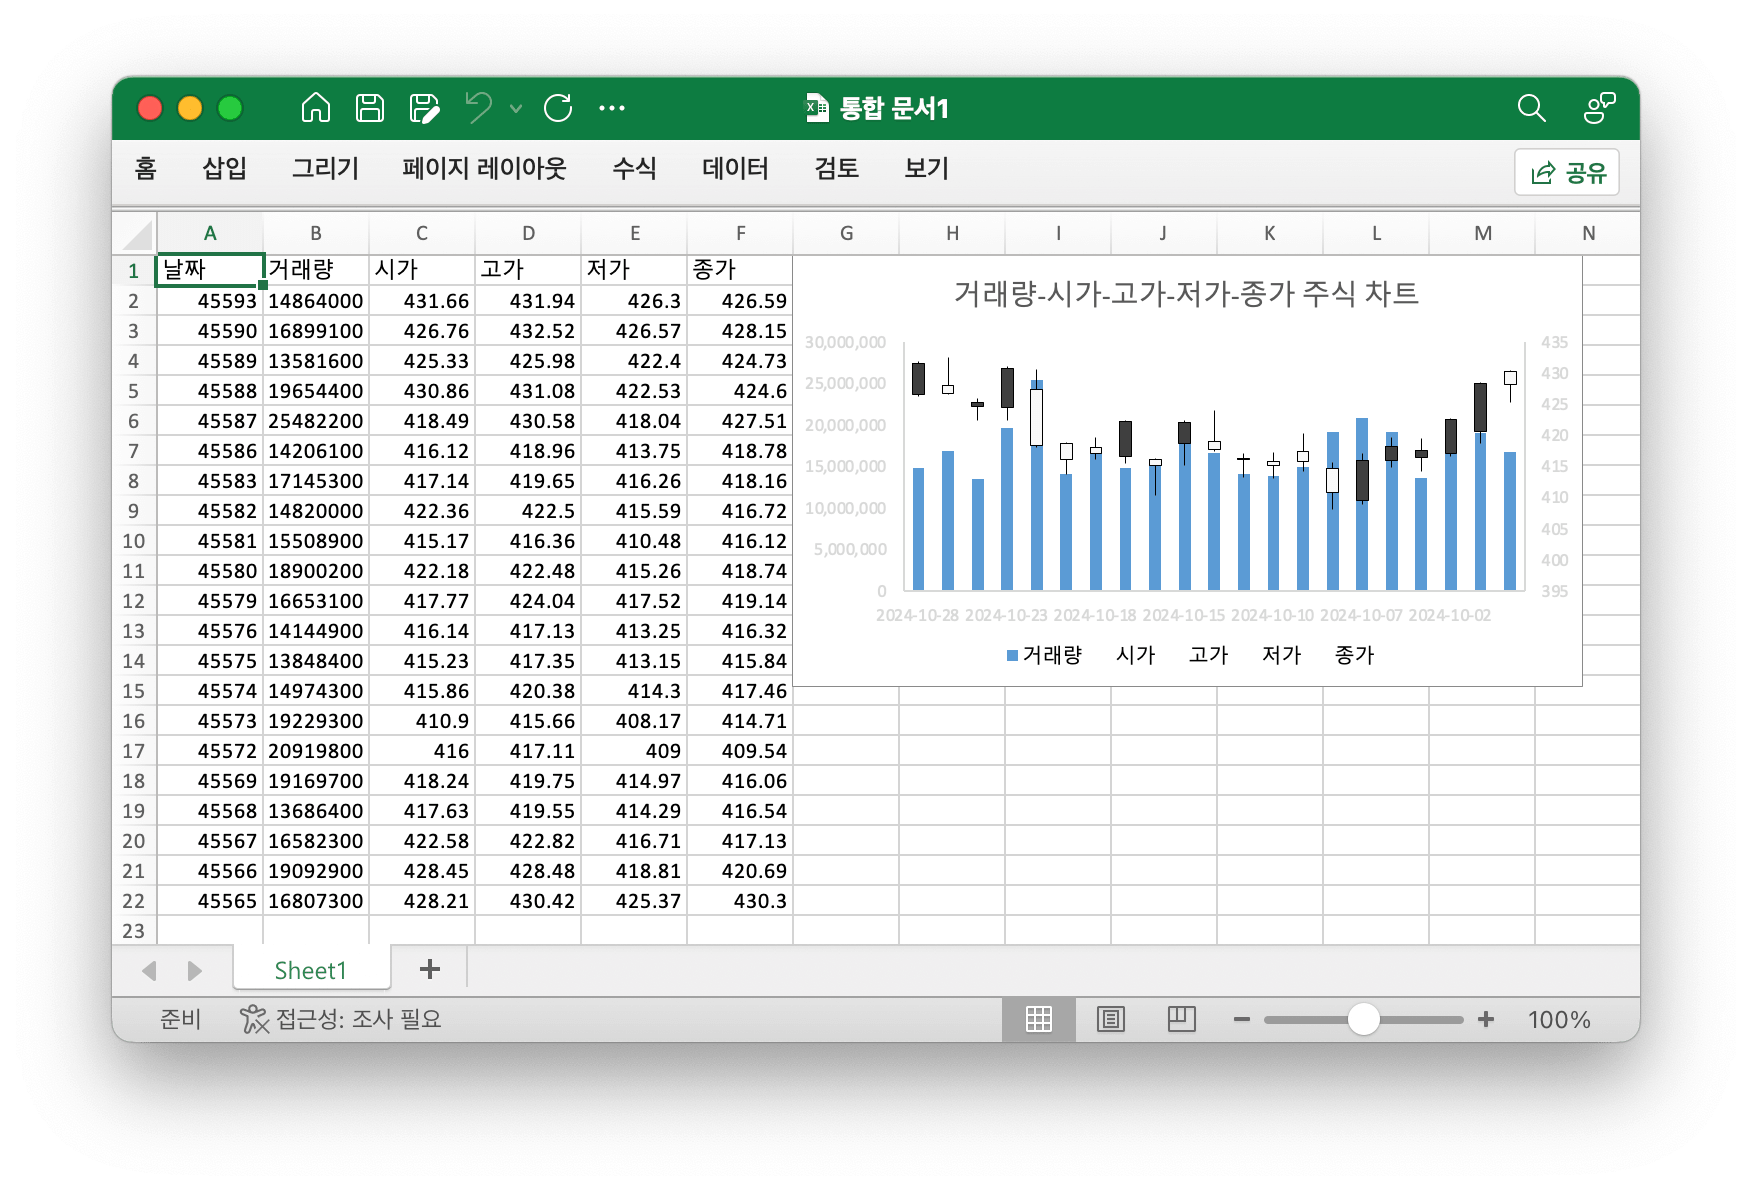The image size is (1752, 1190).
Task: Click the Save icon
Action: [370, 108]
